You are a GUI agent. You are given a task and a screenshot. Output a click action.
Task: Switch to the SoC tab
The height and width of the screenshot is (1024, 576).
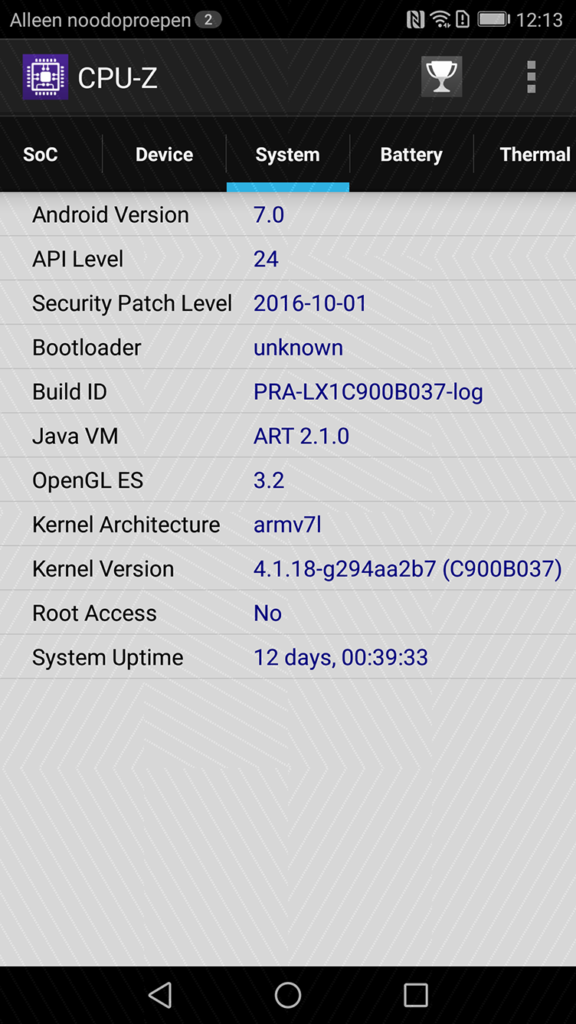(40, 155)
